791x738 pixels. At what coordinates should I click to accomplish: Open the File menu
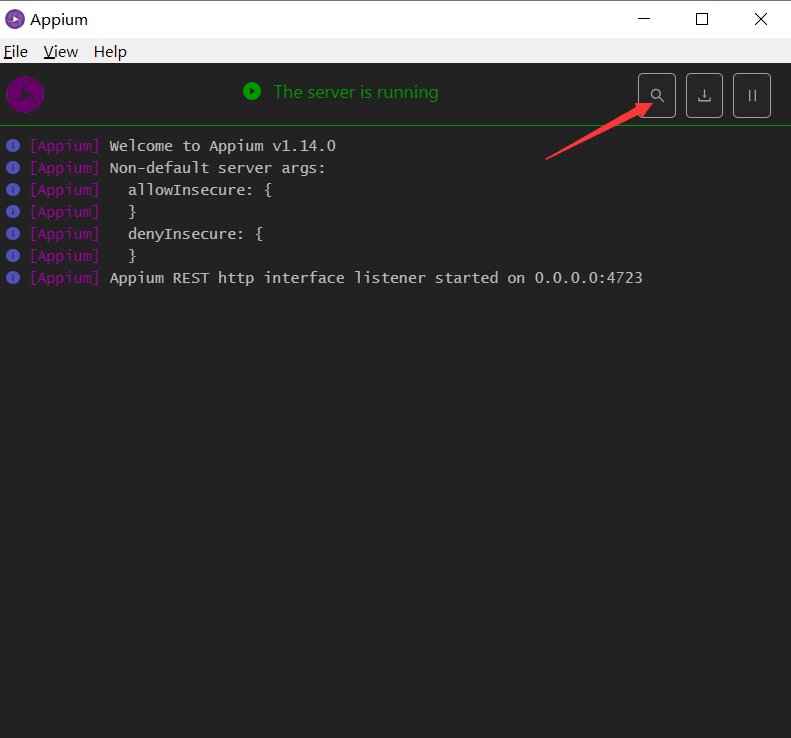16,51
